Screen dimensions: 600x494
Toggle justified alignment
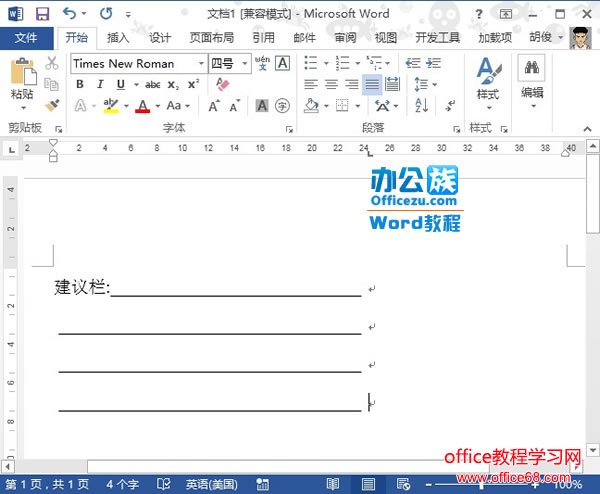click(x=372, y=84)
